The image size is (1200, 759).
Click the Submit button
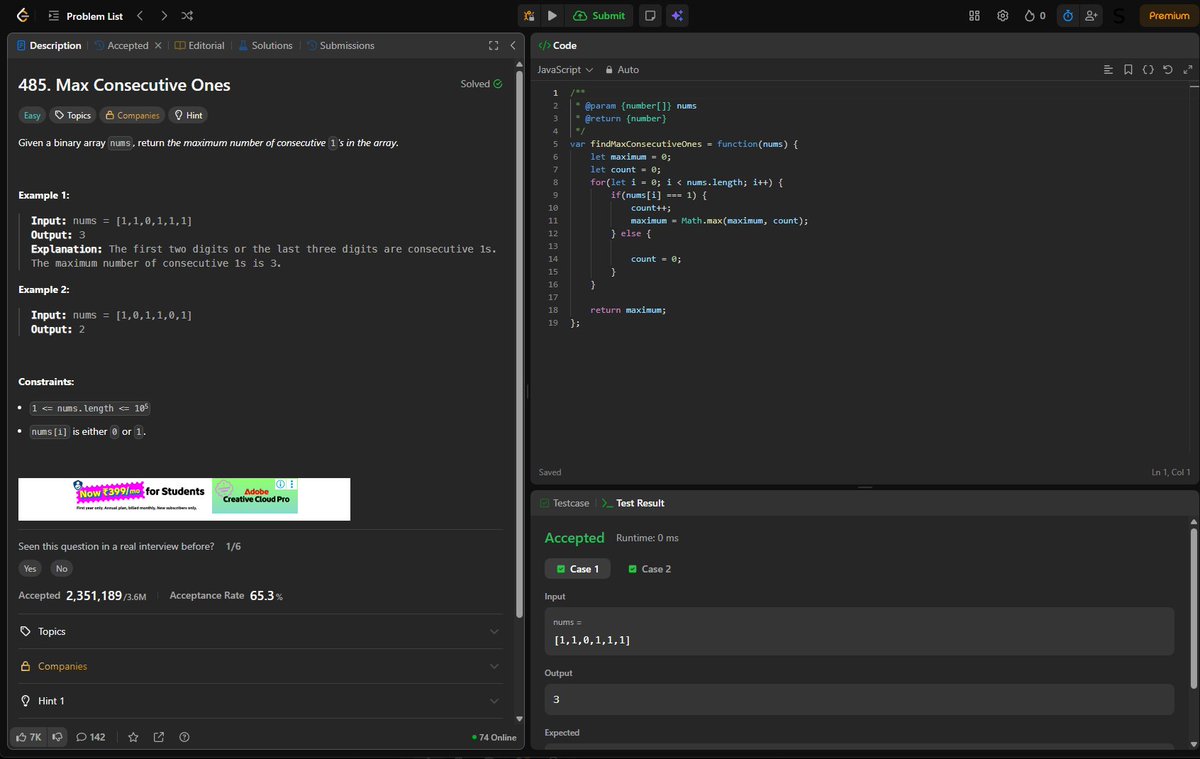coord(600,16)
